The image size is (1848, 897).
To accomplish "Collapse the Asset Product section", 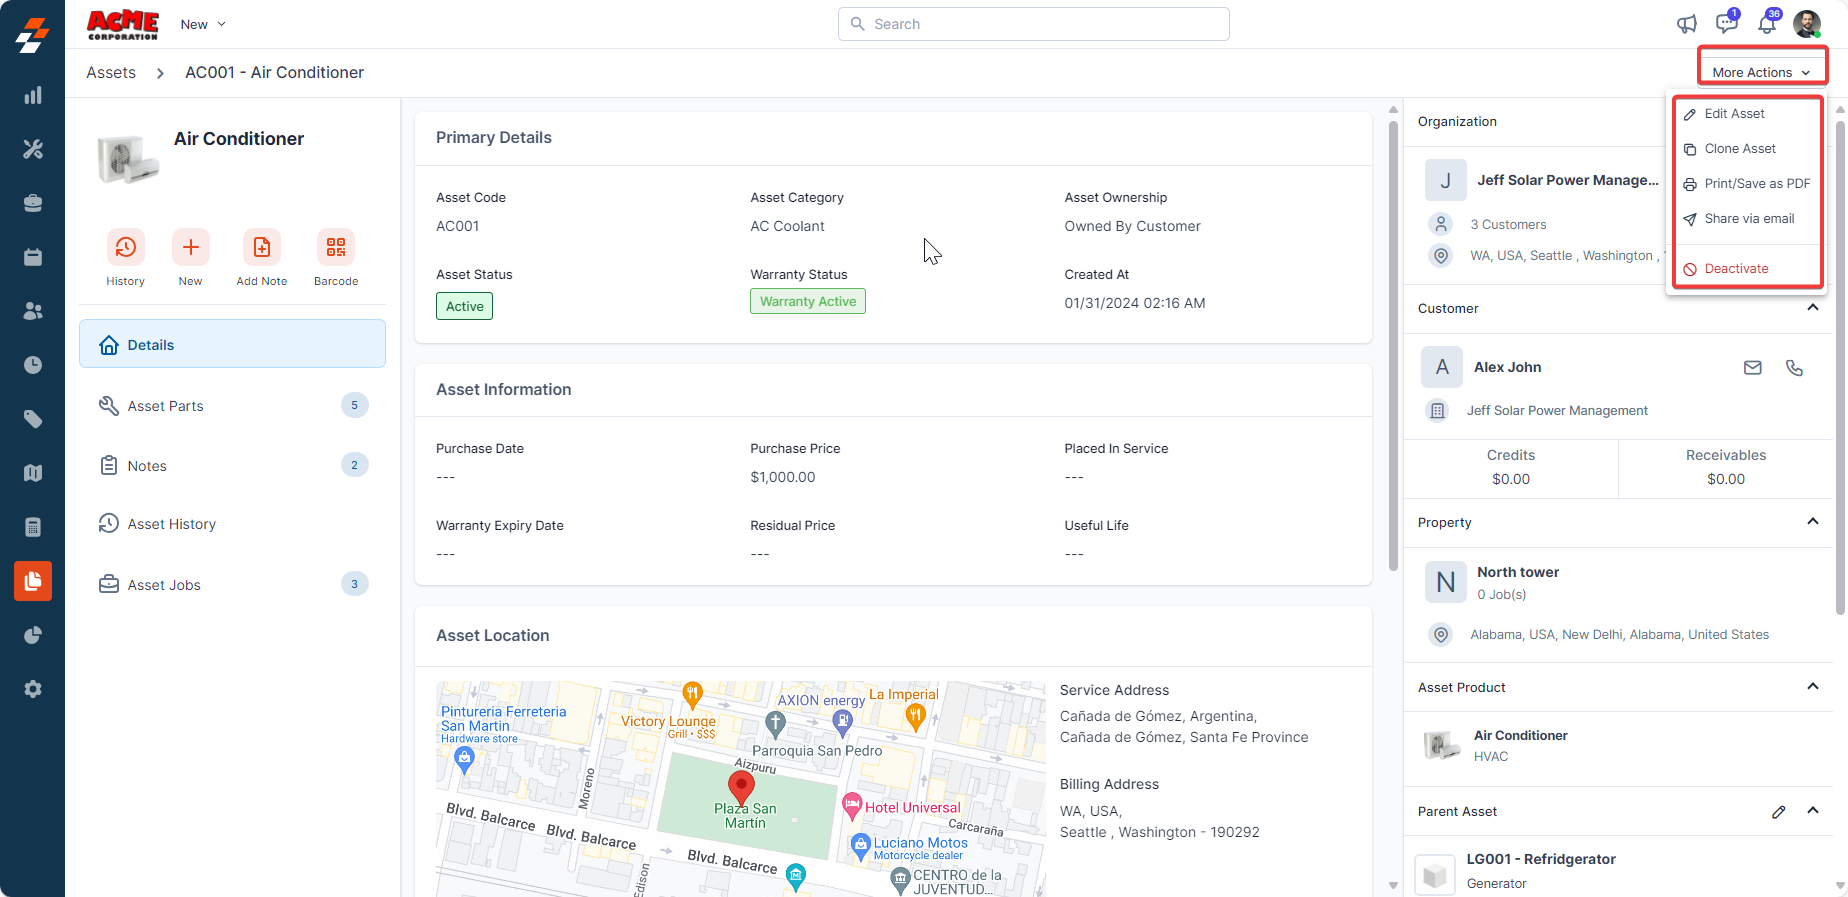I will coord(1812,687).
